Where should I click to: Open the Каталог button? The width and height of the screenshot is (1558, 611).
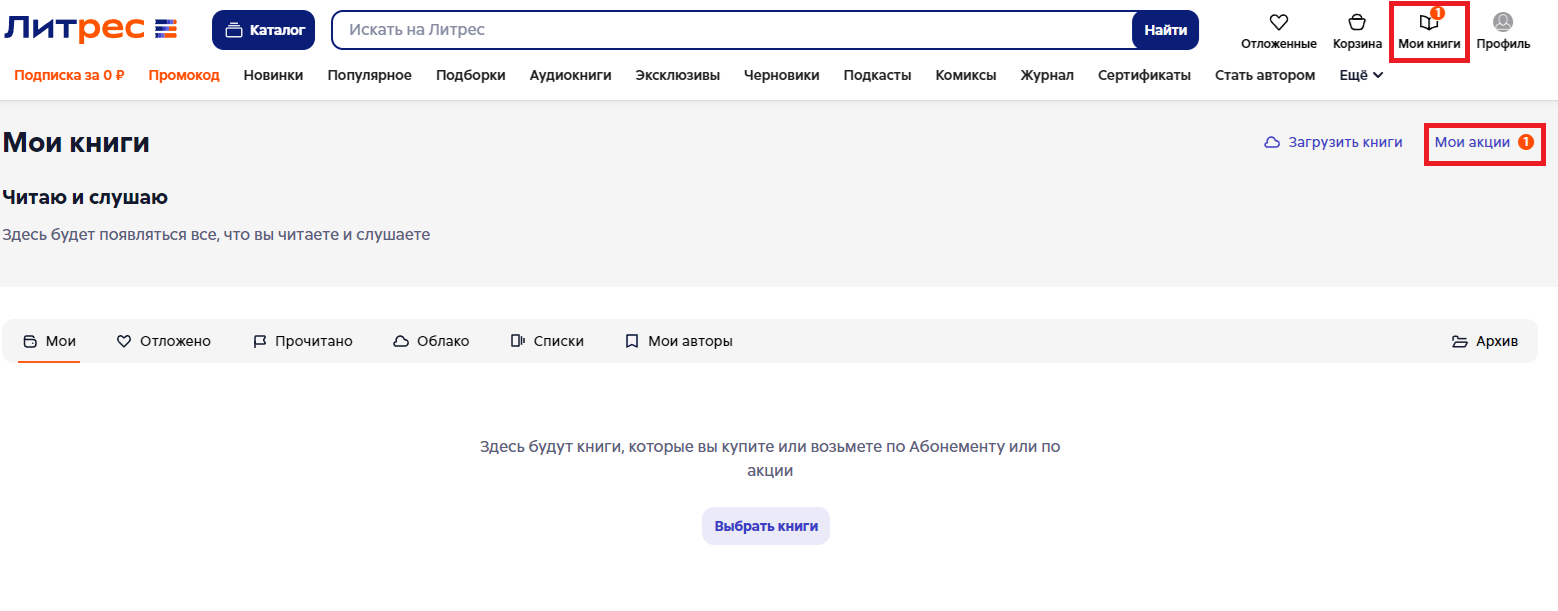pyautogui.click(x=264, y=30)
